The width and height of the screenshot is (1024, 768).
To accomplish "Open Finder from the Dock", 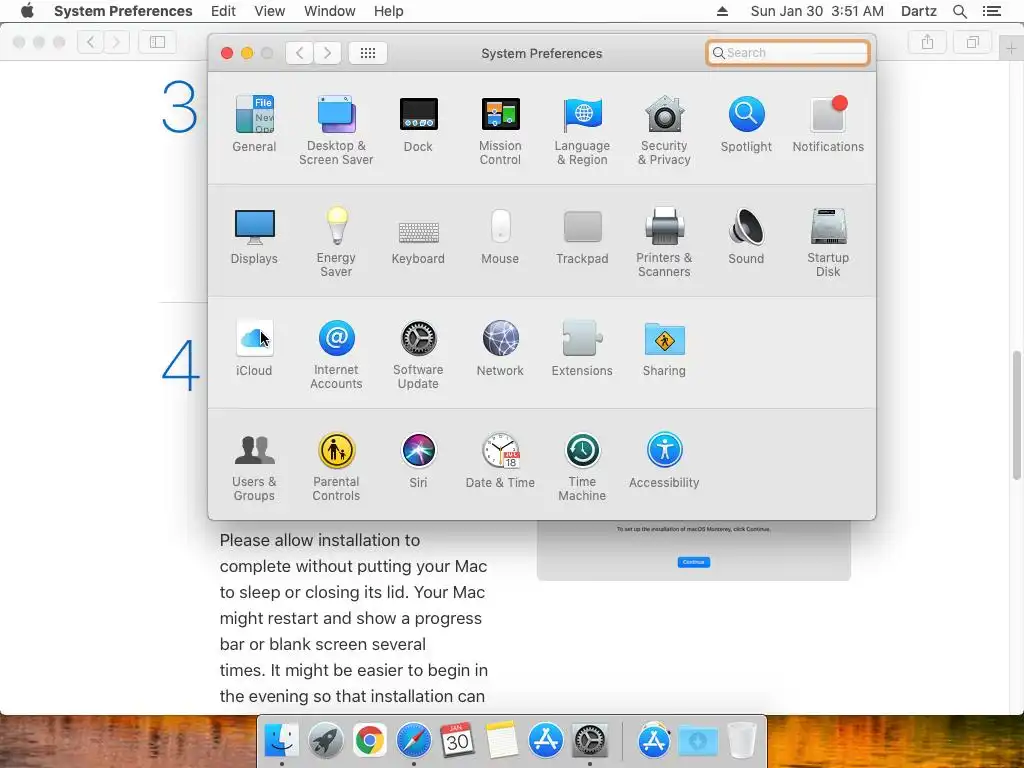I will coord(281,741).
